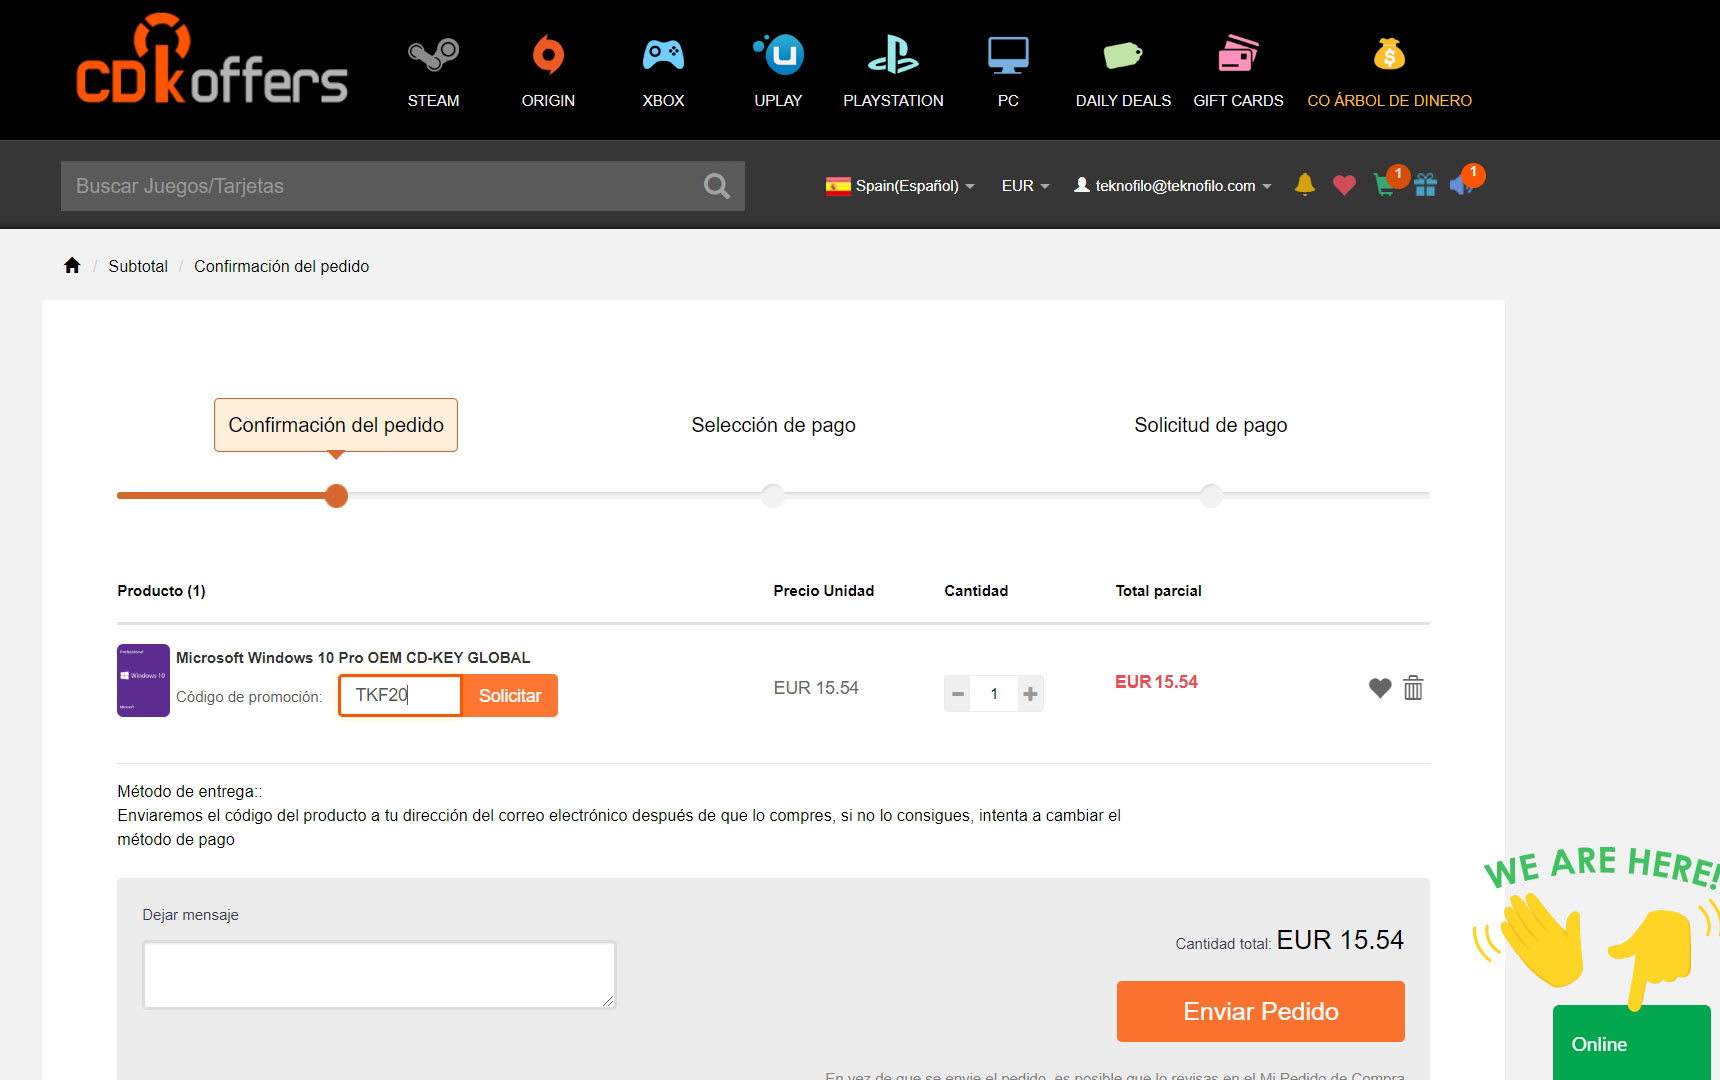Open the Uplay category icon

tap(778, 55)
